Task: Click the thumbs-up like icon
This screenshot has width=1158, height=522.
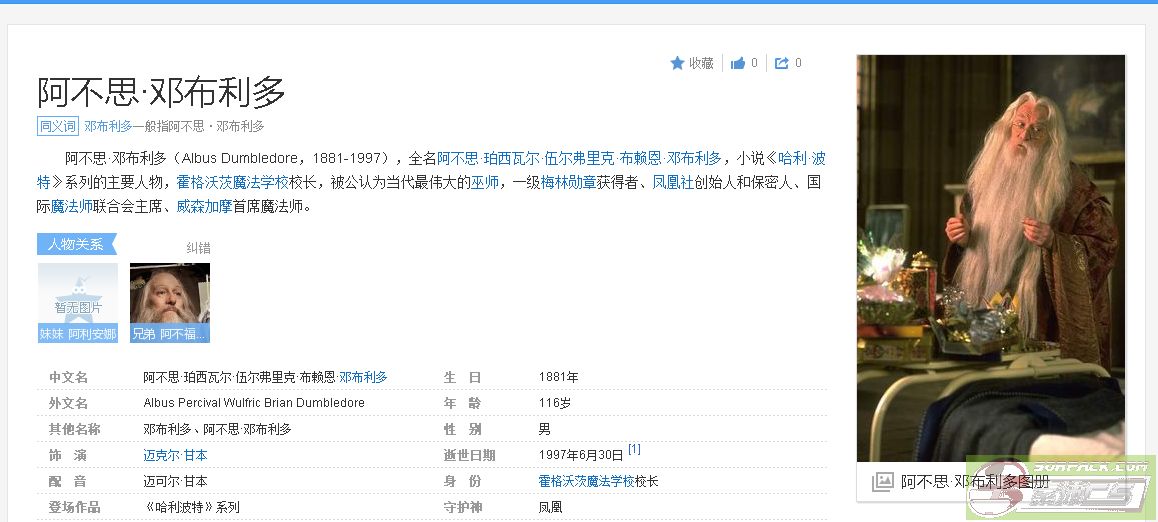Action: pos(738,63)
